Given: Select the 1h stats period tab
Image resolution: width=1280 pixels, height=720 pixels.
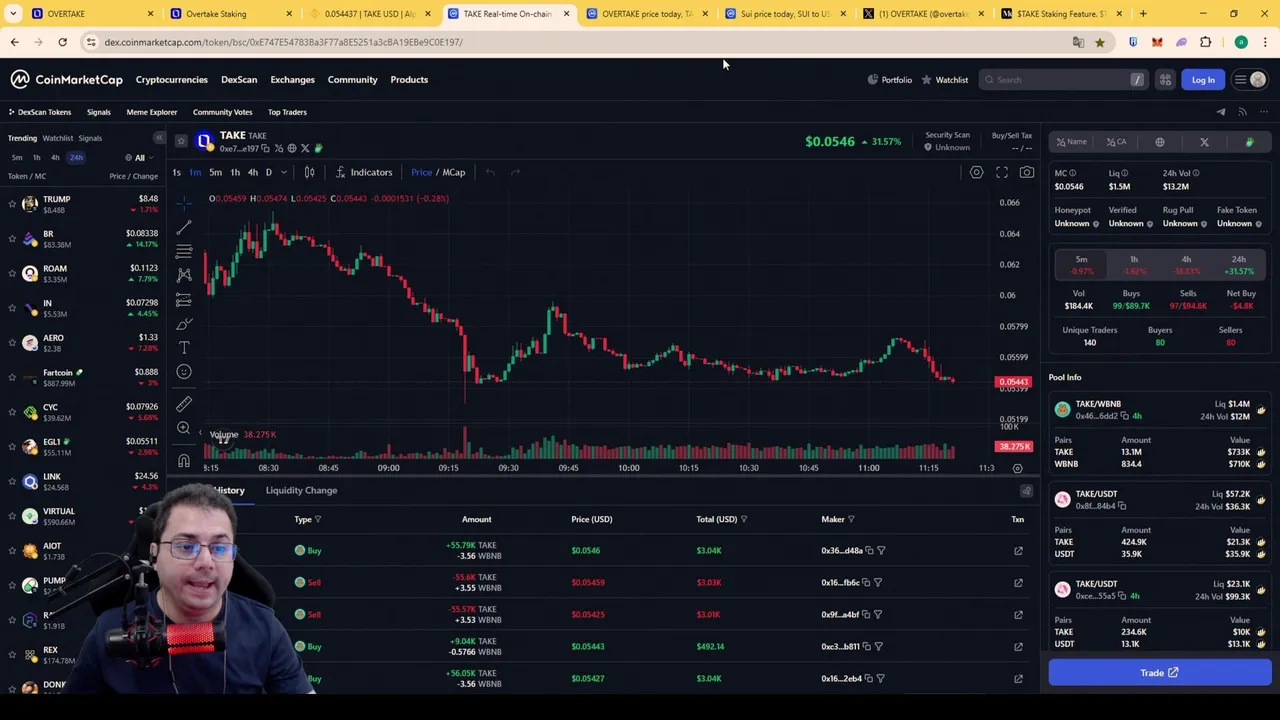Looking at the screenshot, I should coord(1134,265).
